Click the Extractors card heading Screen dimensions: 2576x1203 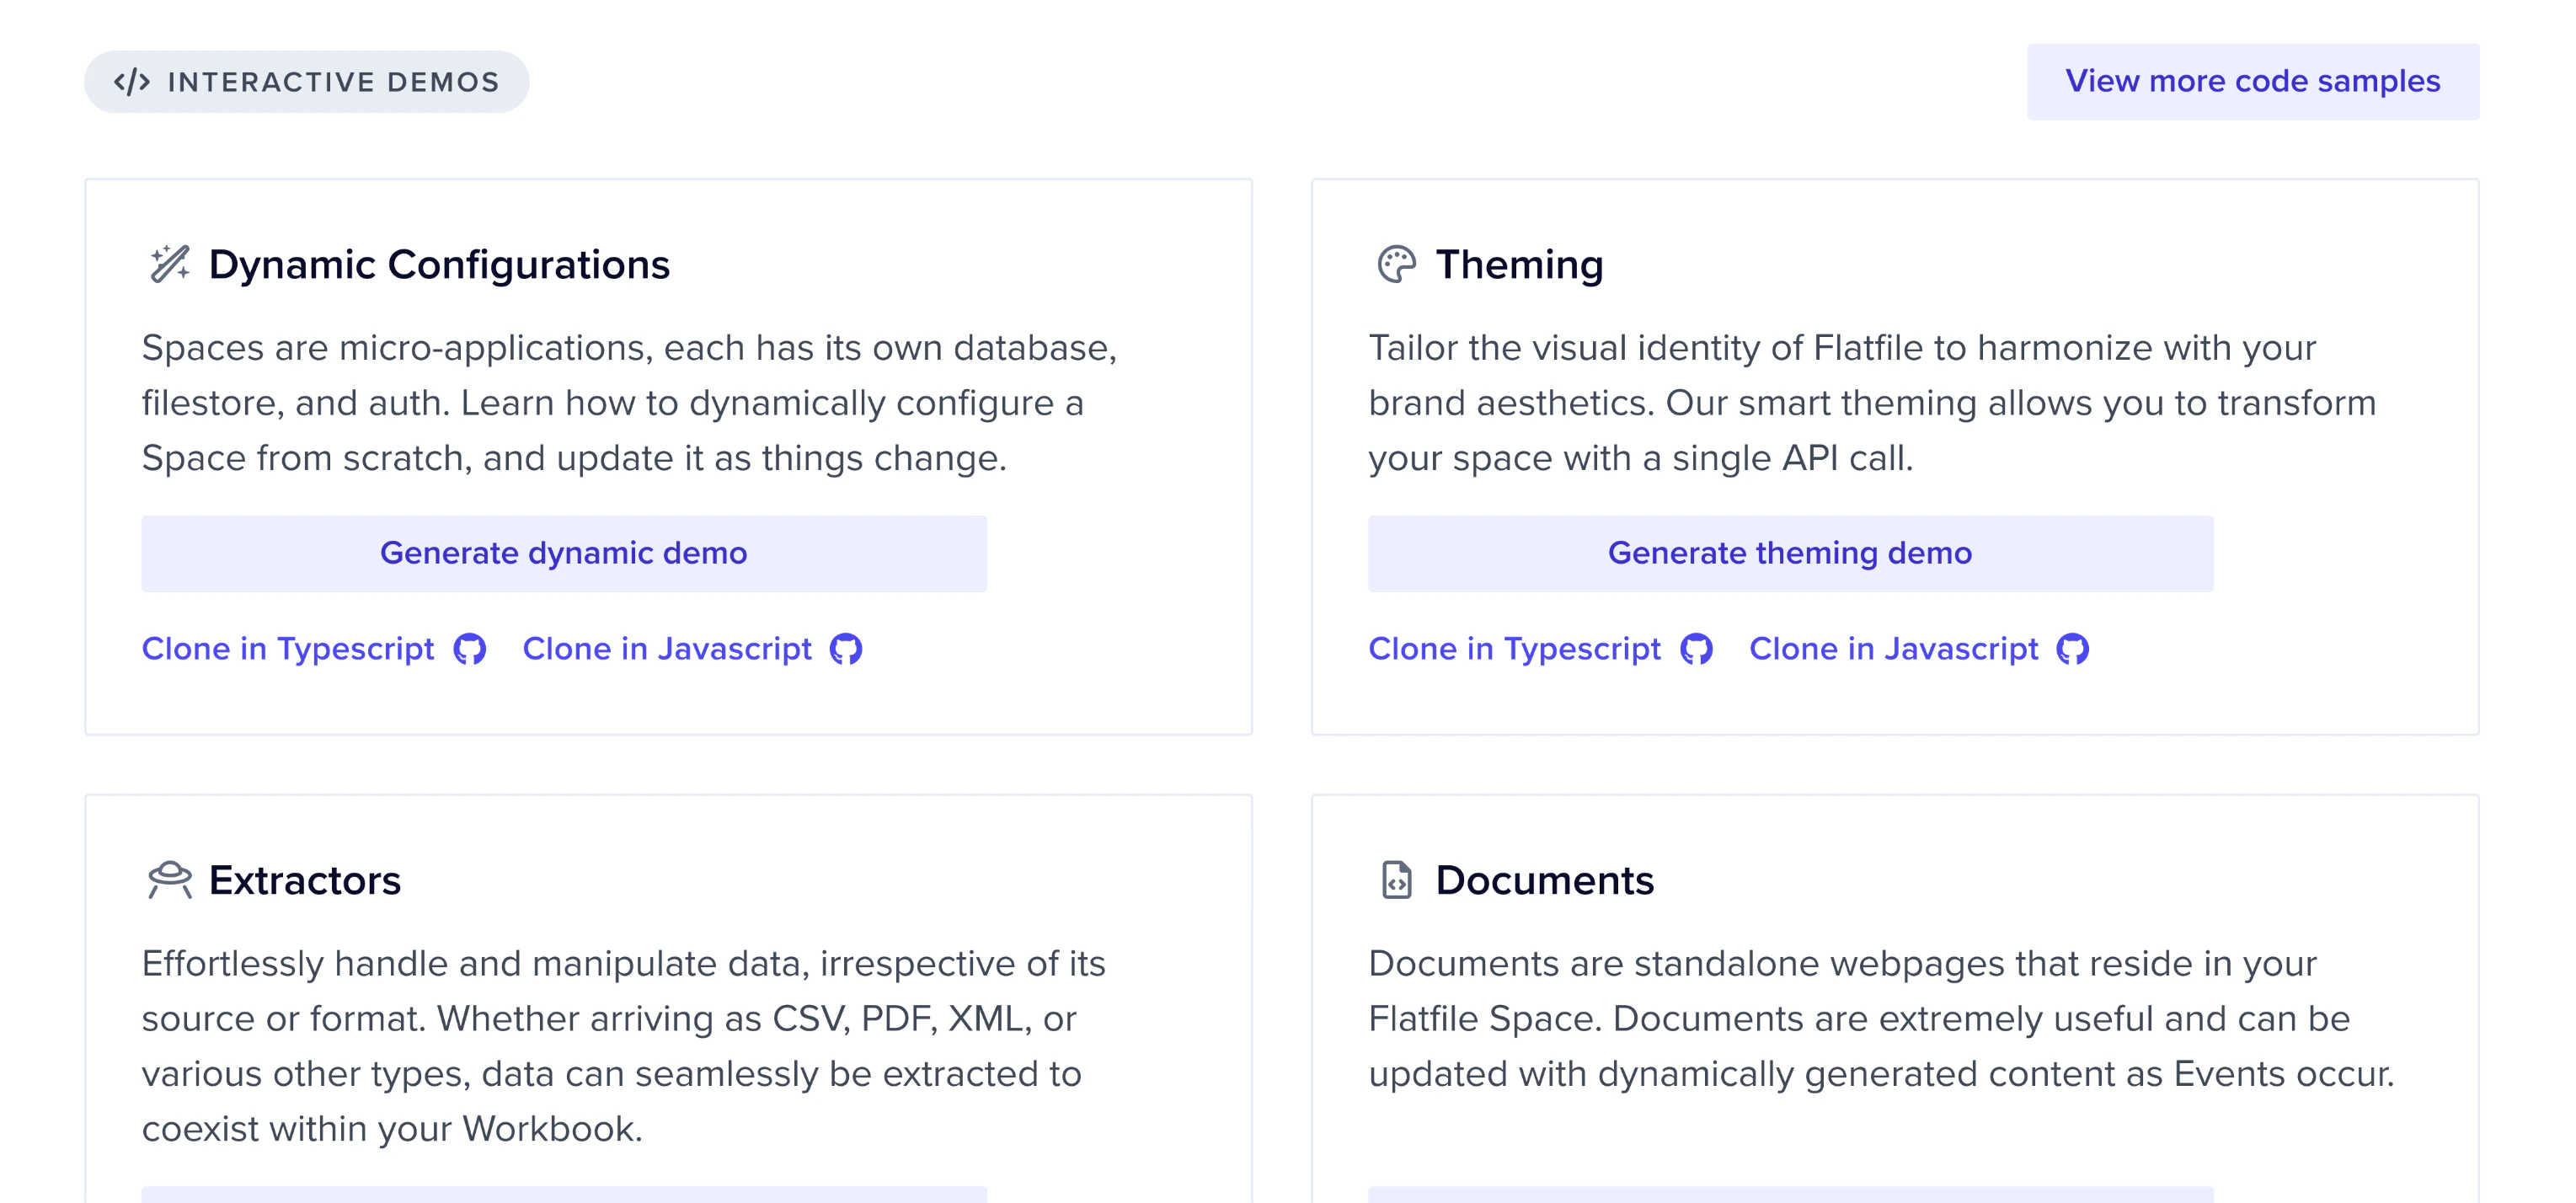coord(305,880)
